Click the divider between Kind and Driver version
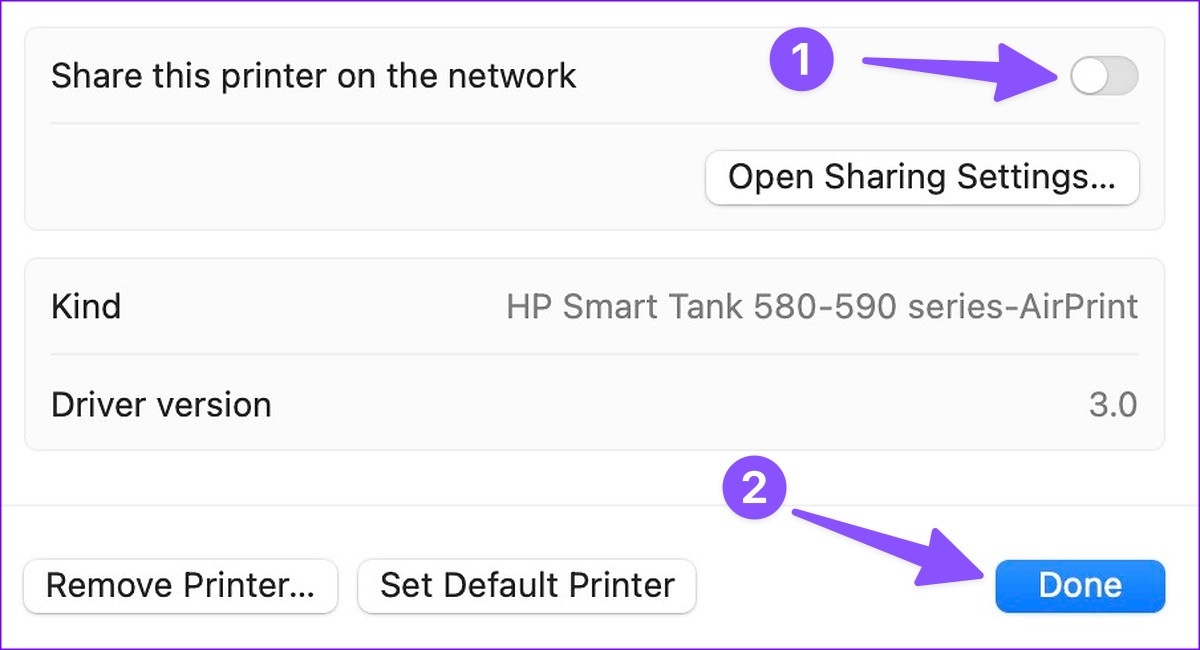The width and height of the screenshot is (1200, 650). tap(594, 354)
